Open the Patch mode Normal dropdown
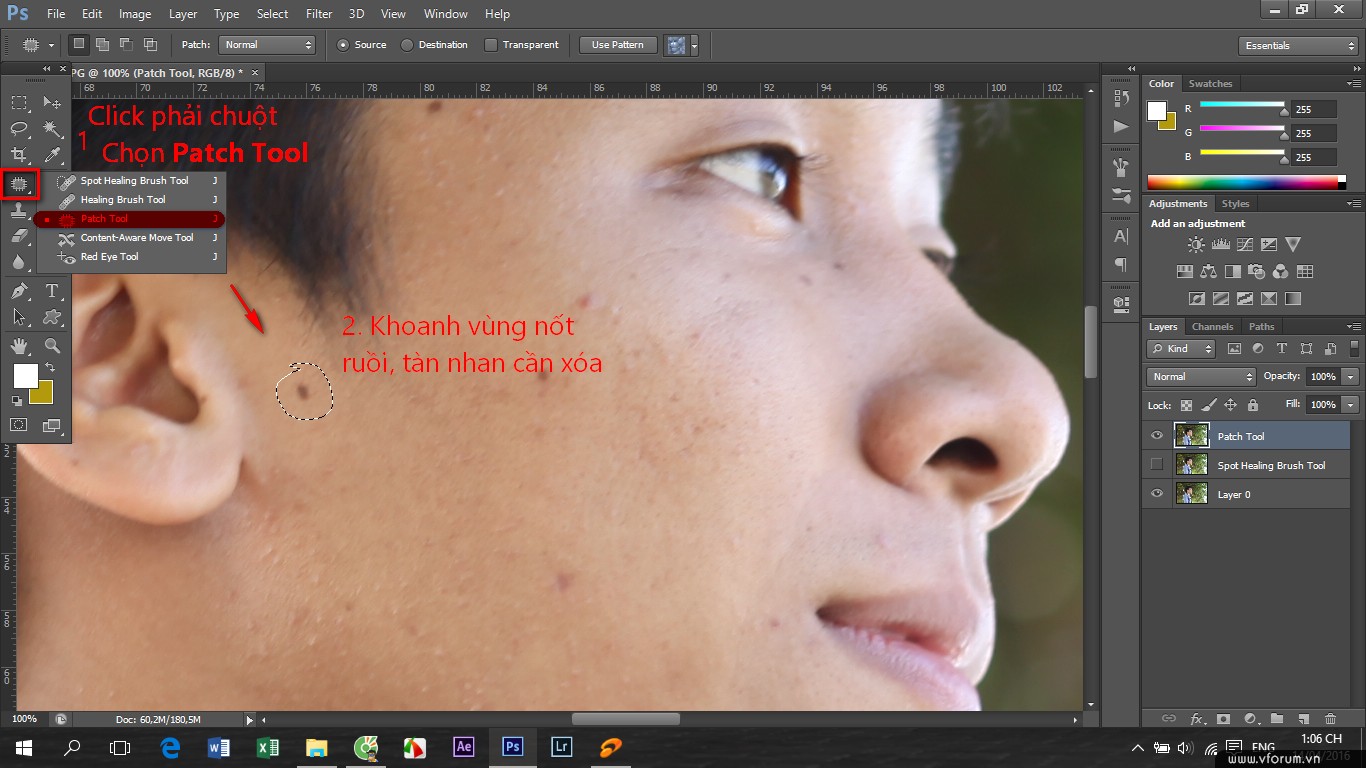Screen dimensions: 1366x768 point(267,45)
